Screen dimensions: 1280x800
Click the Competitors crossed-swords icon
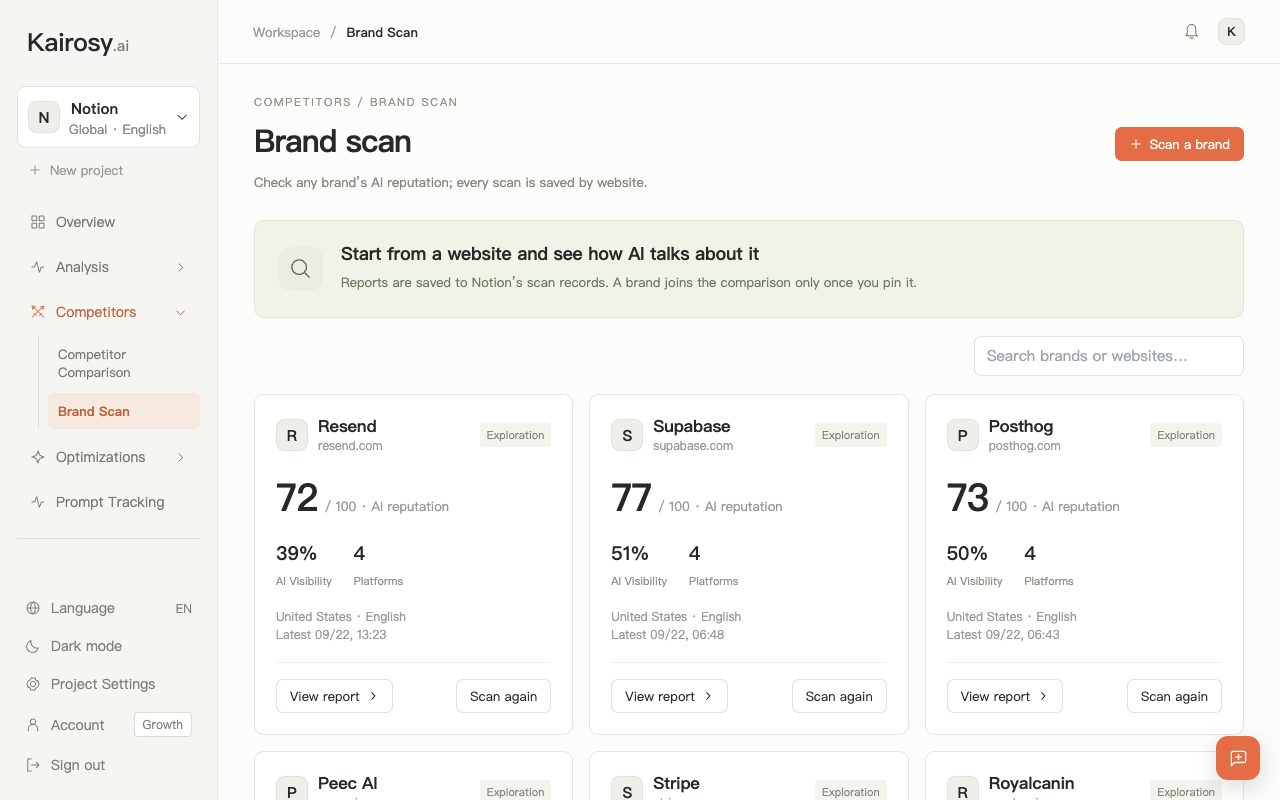38,312
